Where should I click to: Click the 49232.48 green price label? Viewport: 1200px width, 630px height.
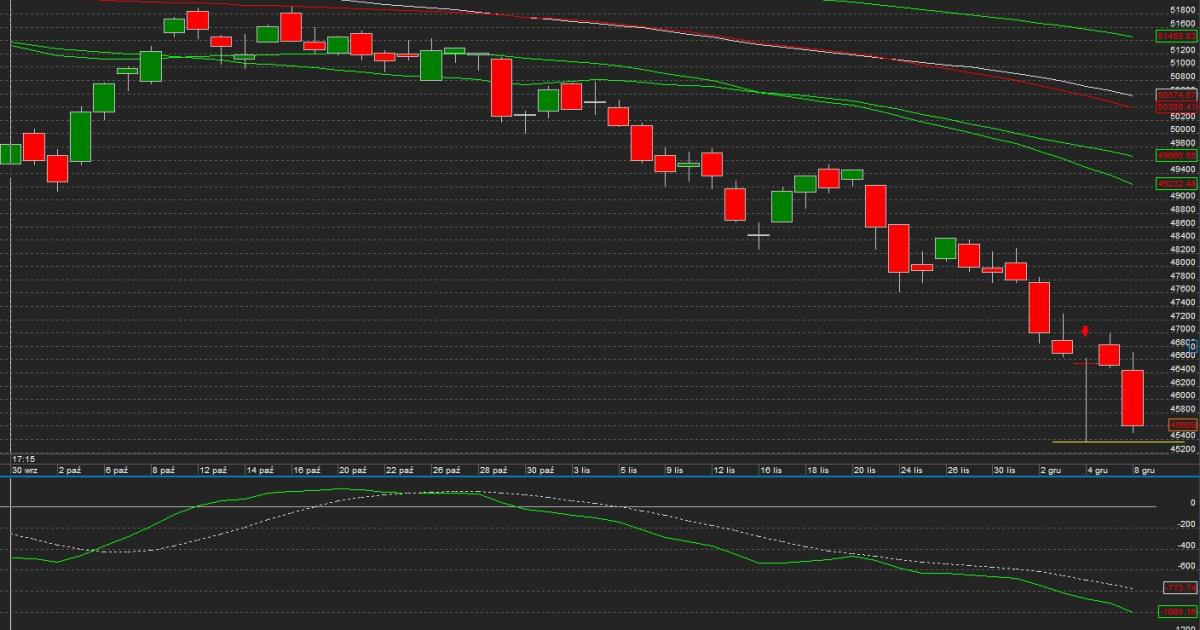pyautogui.click(x=1176, y=184)
